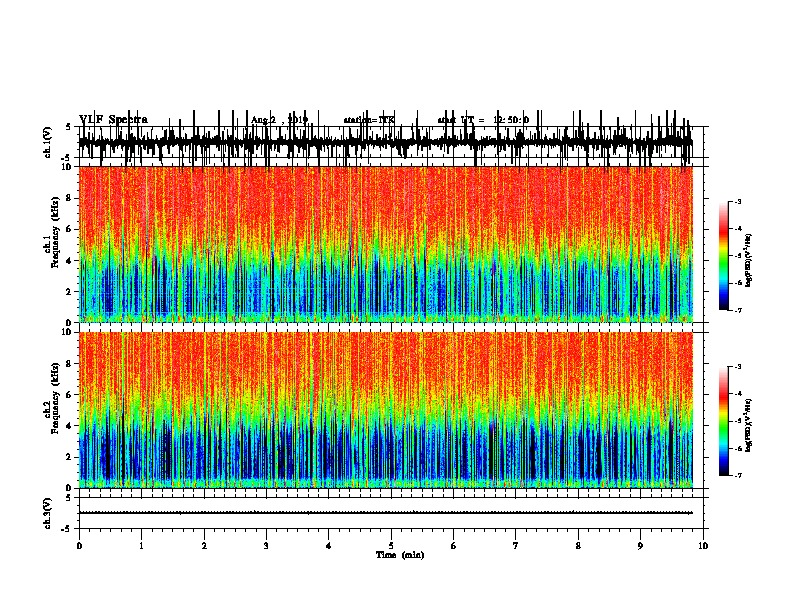The image size is (792, 612).
Task: Click the '2' kHz tick of ch.1 spectrogram
Action: (70, 292)
